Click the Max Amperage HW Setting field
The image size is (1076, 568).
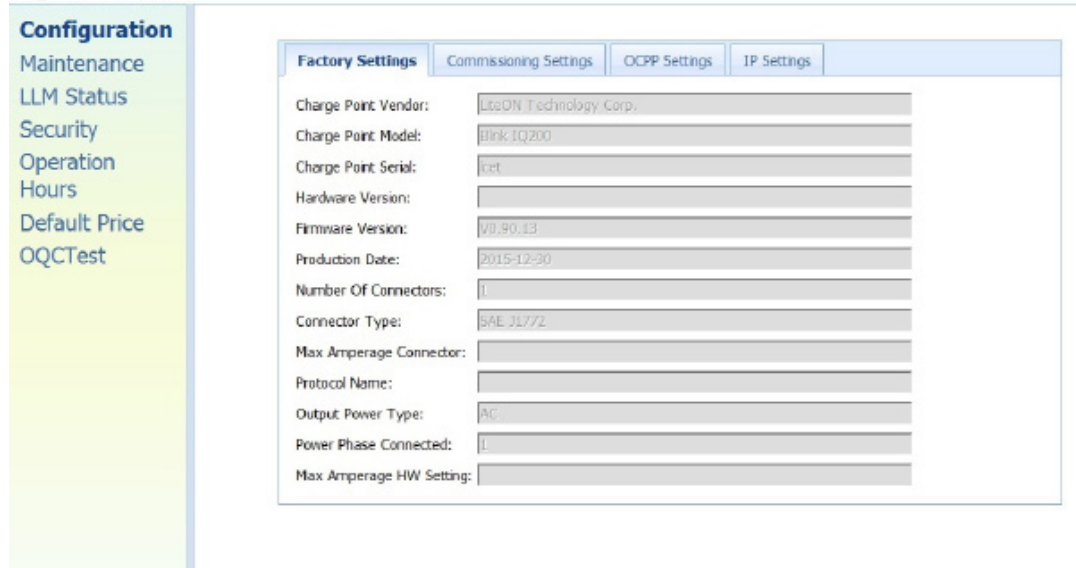point(694,475)
